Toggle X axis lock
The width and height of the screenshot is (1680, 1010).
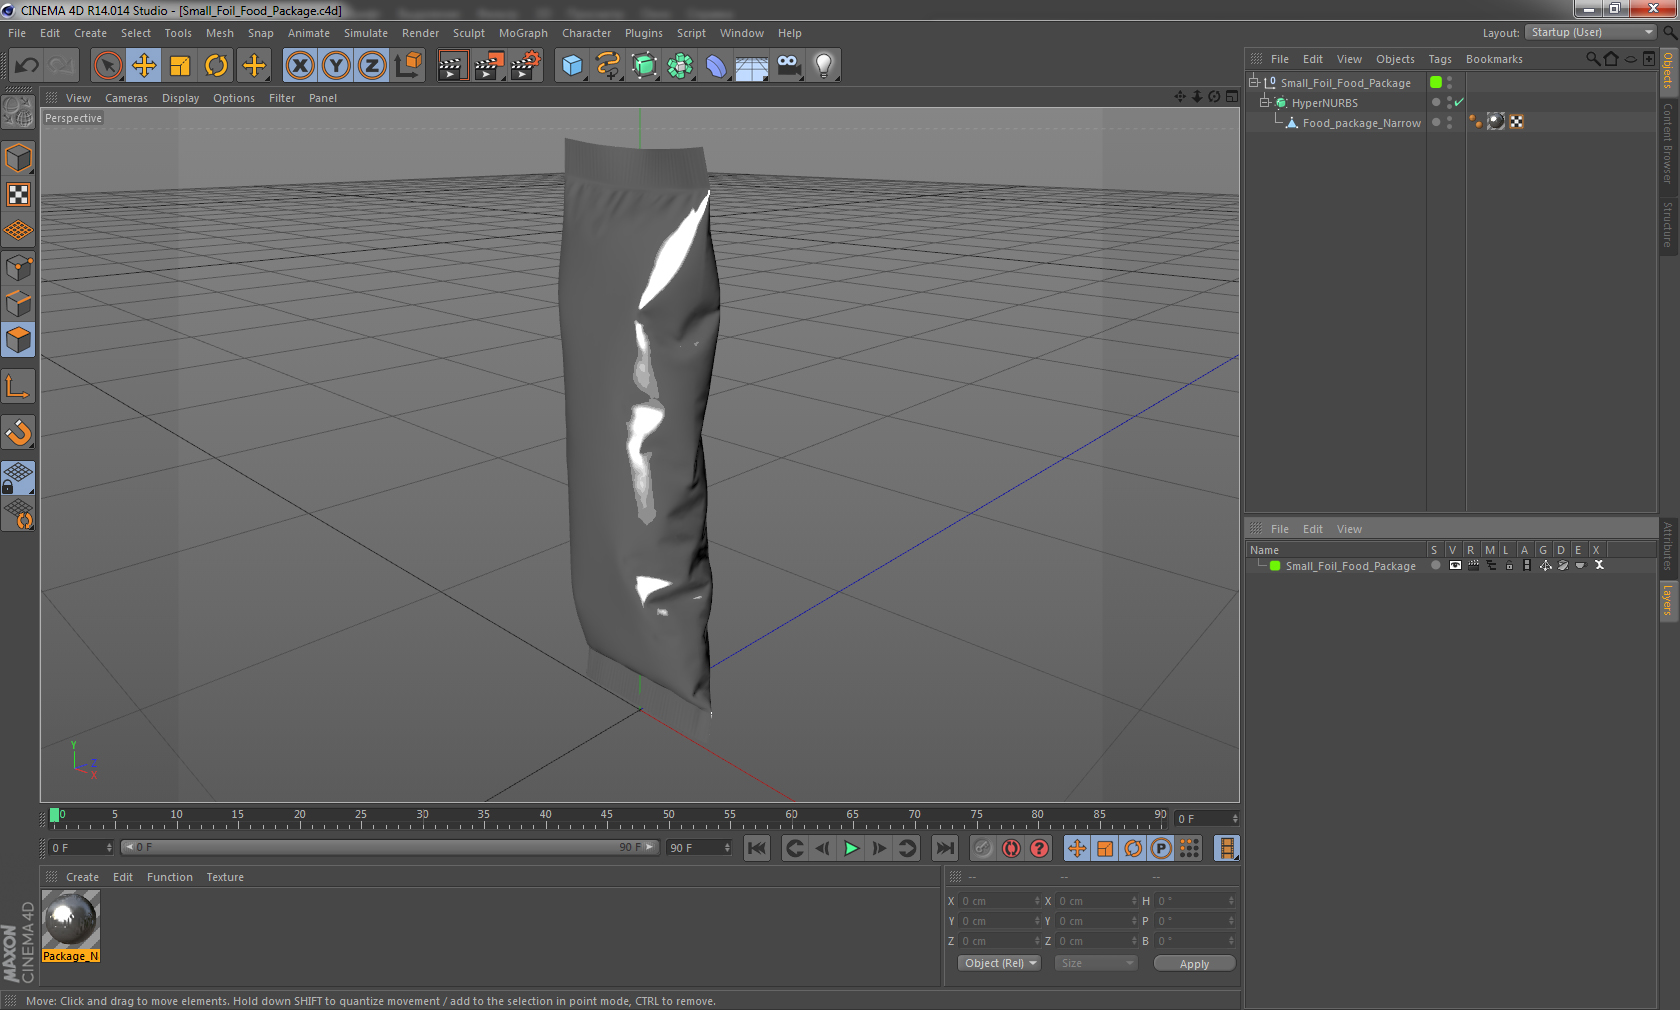[x=300, y=66]
